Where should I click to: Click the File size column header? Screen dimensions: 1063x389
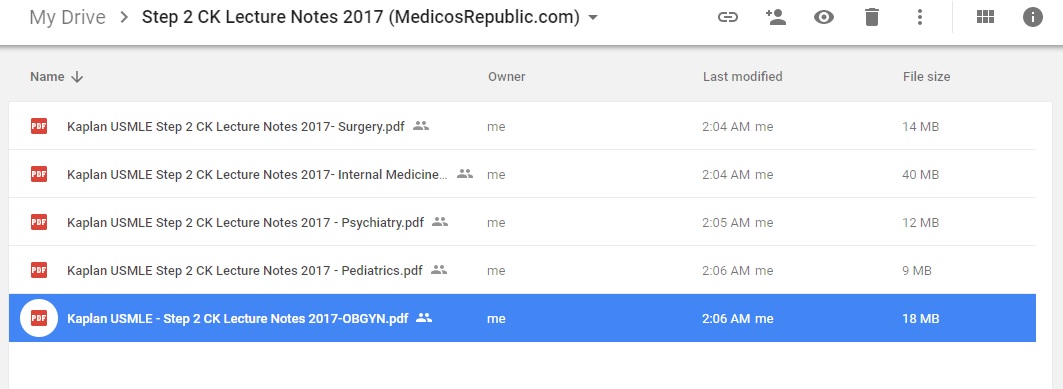click(x=926, y=77)
